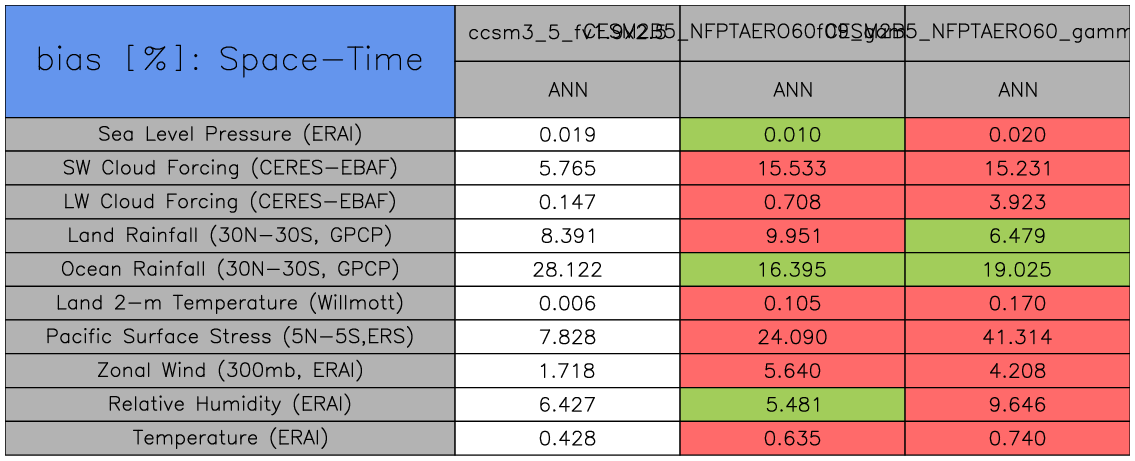Select the white cell with value 28.122
Screen dimensions: 1135x461
pyautogui.click(x=567, y=269)
